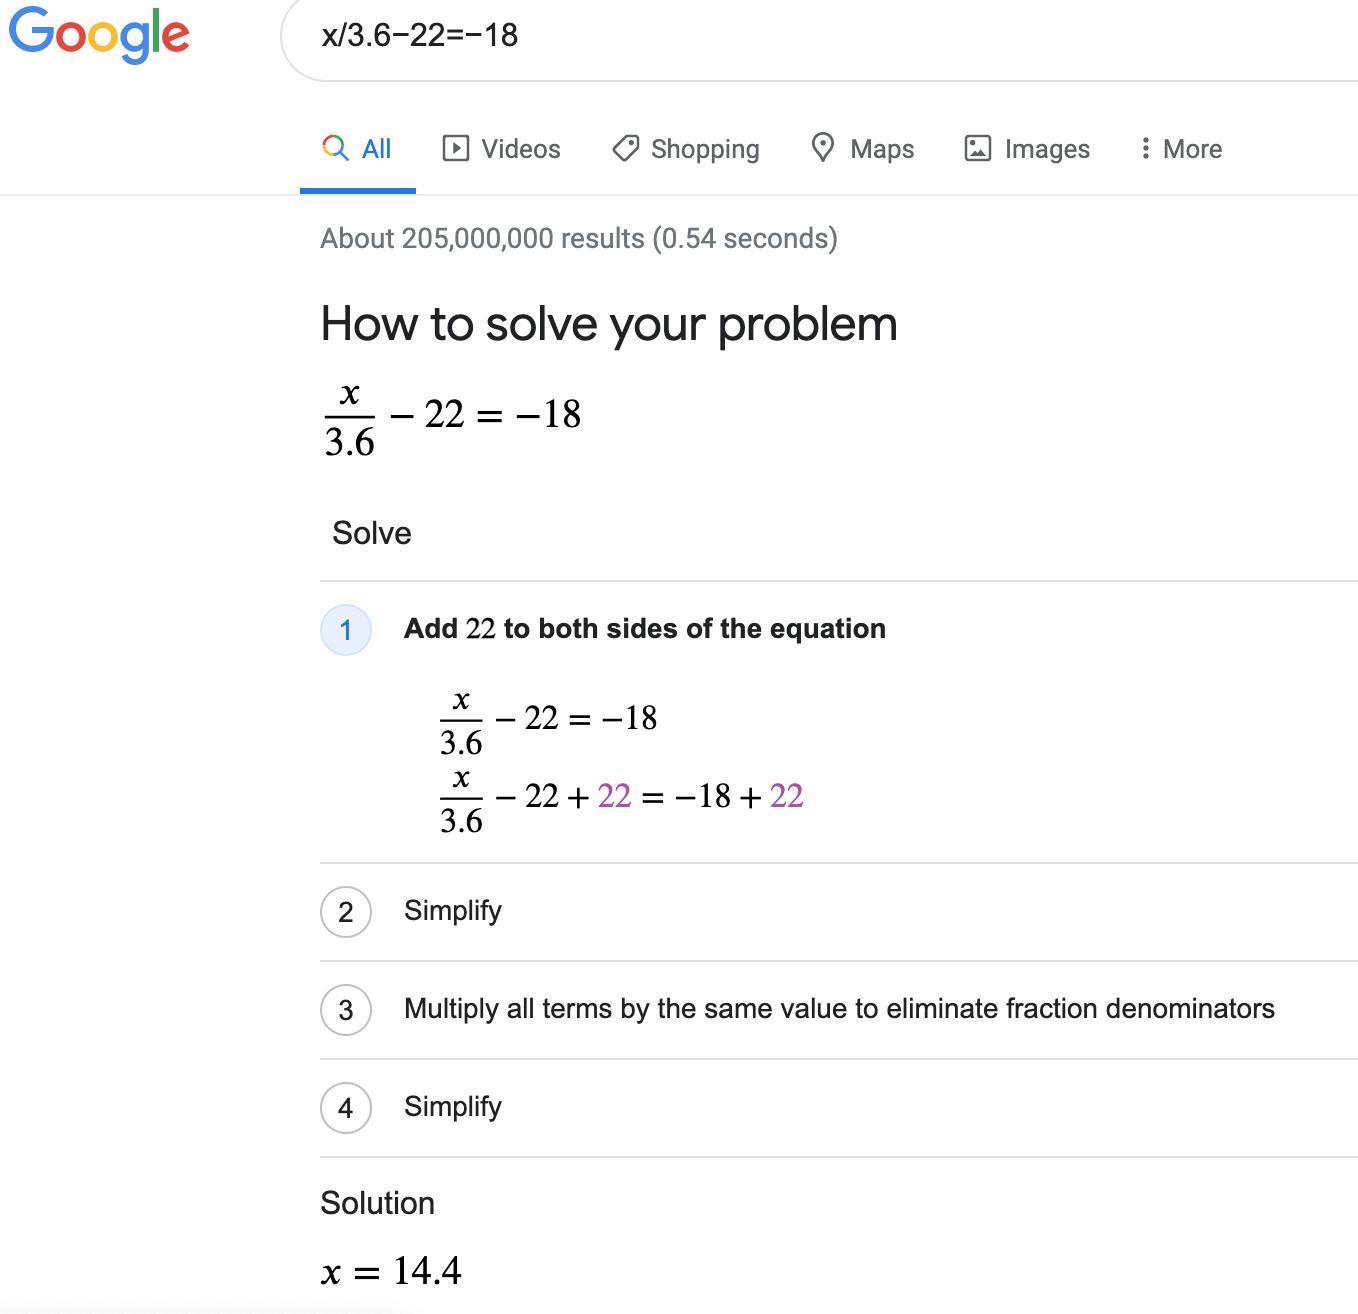Image resolution: width=1358 pixels, height=1314 pixels.
Task: Open the More search options menu
Action: pyautogui.click(x=1181, y=148)
